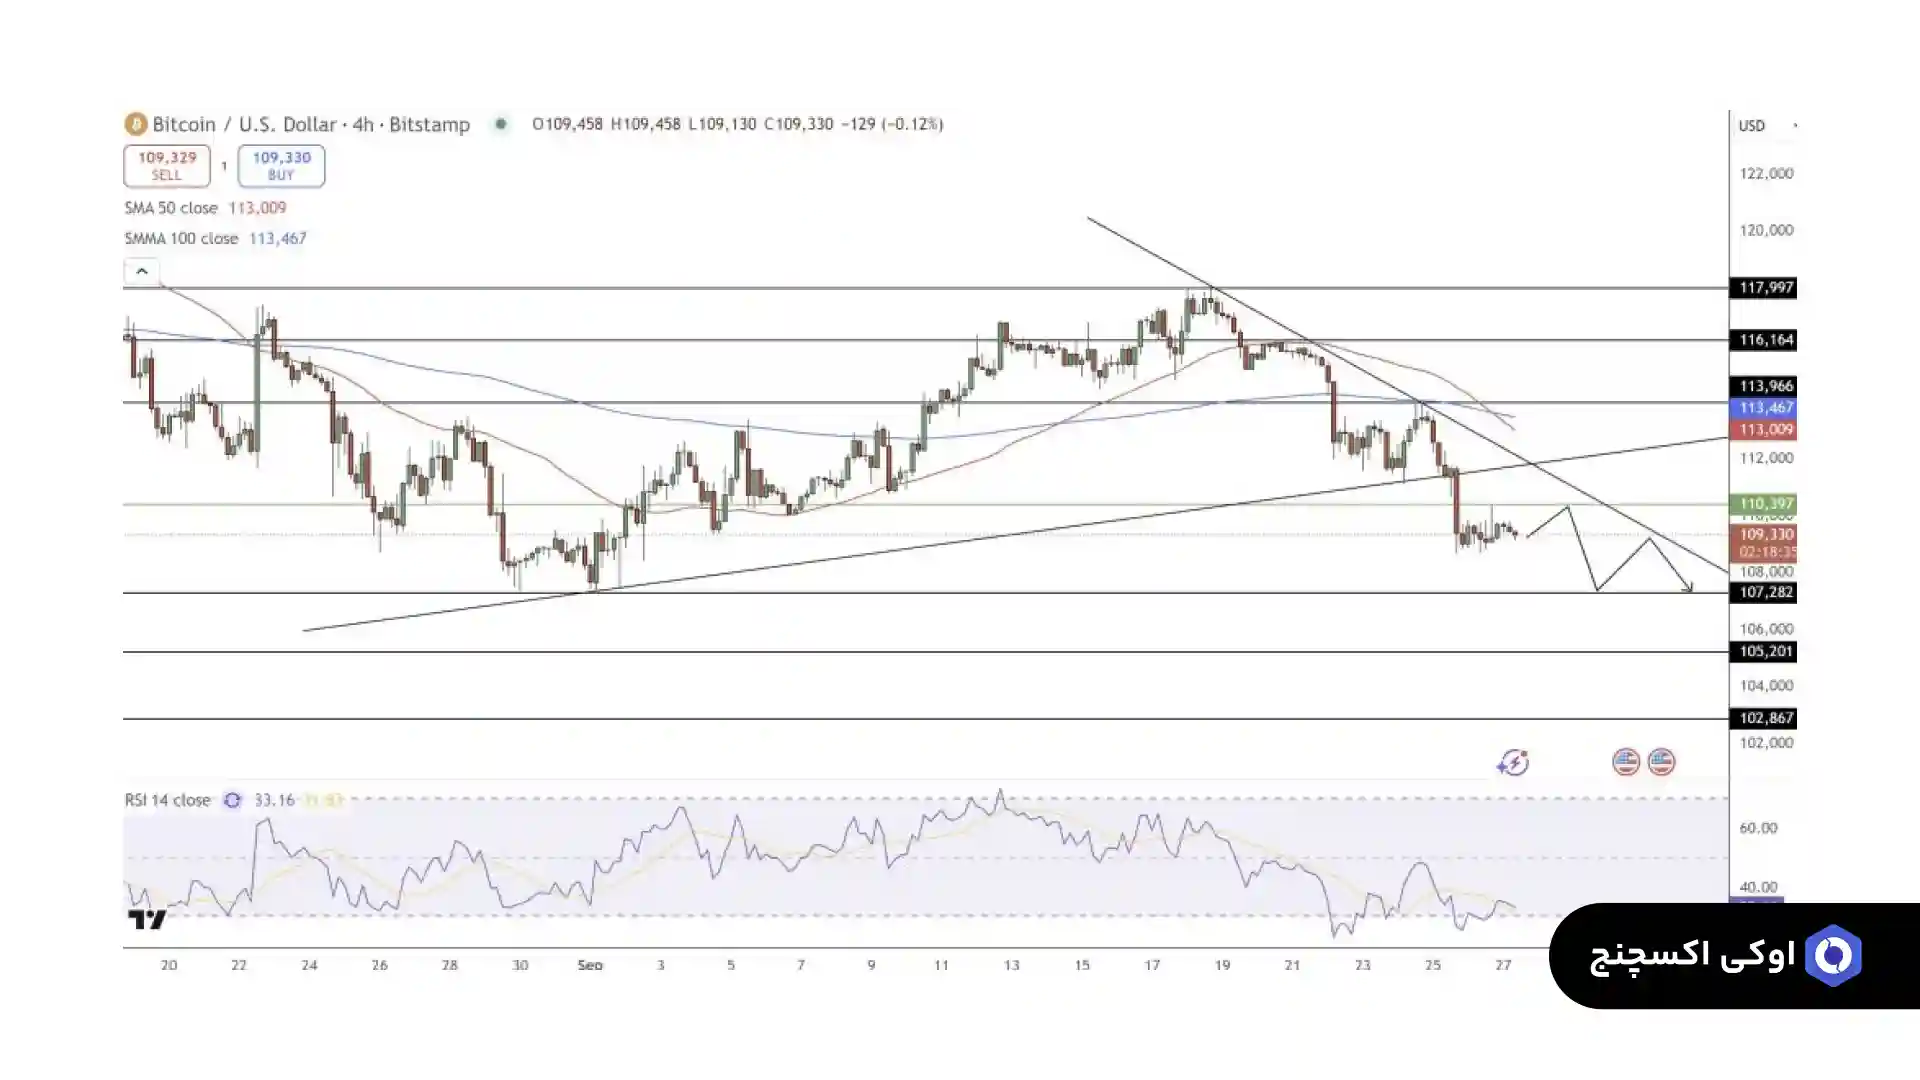
Task: Collapse the indicator legend with chevron
Action: coord(142,271)
